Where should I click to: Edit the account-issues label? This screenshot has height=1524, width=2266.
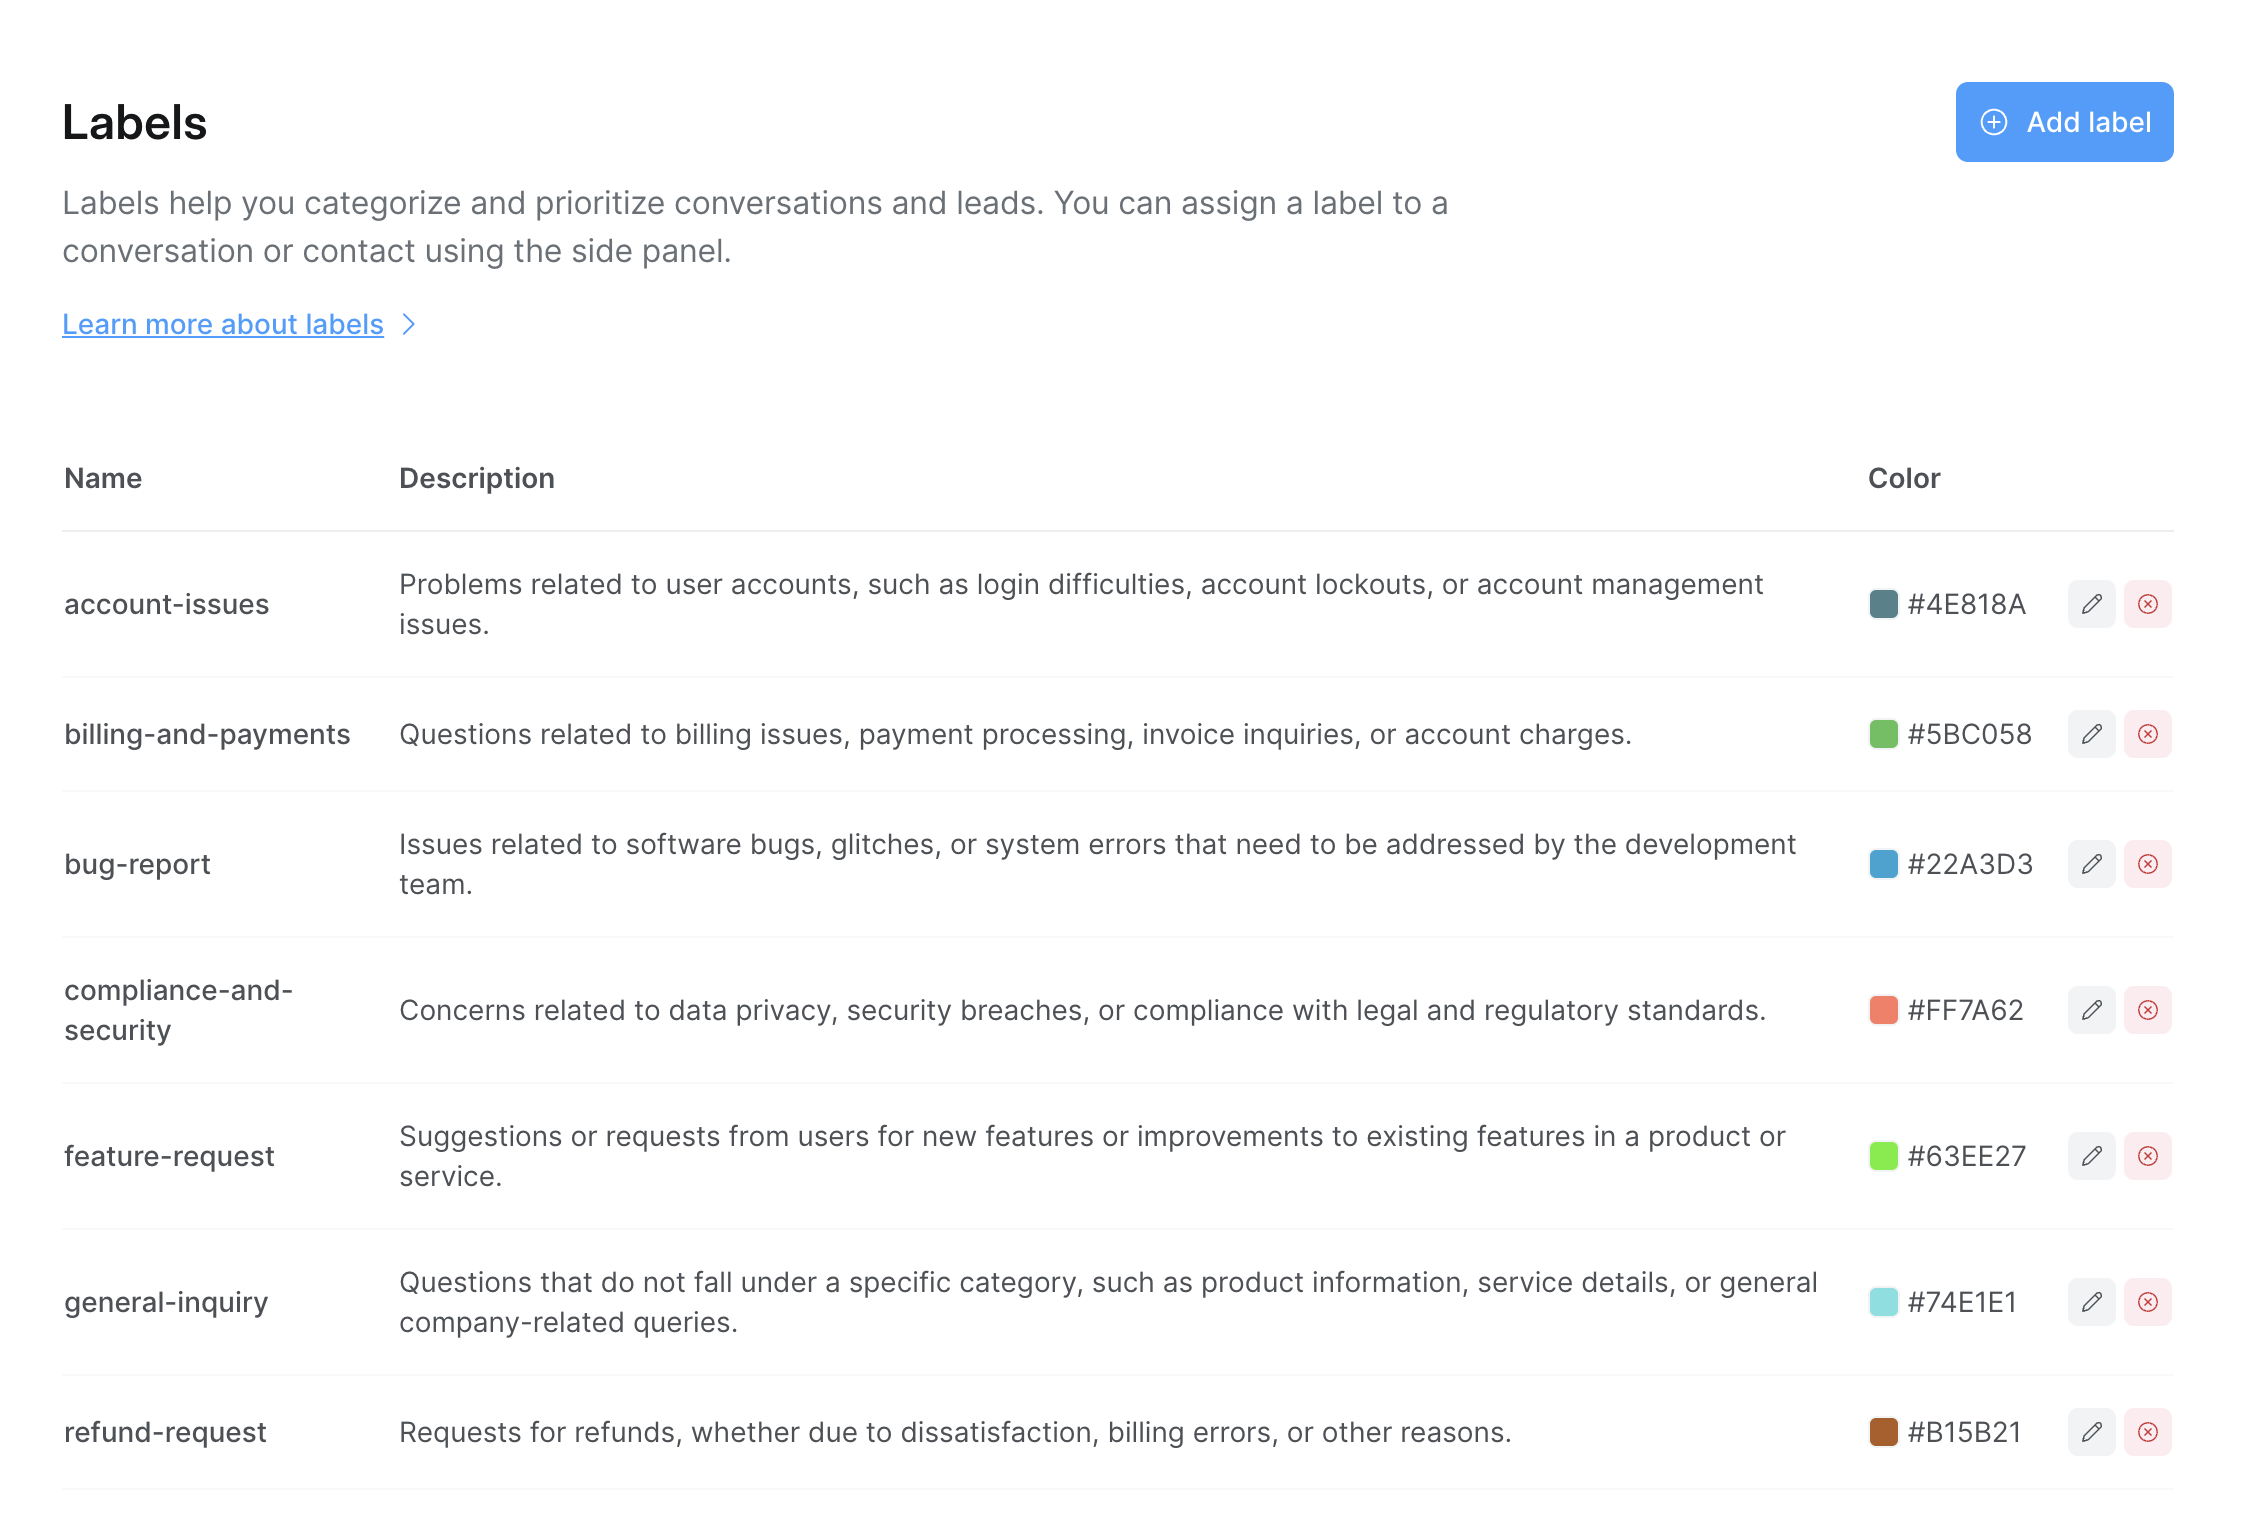(x=2091, y=604)
